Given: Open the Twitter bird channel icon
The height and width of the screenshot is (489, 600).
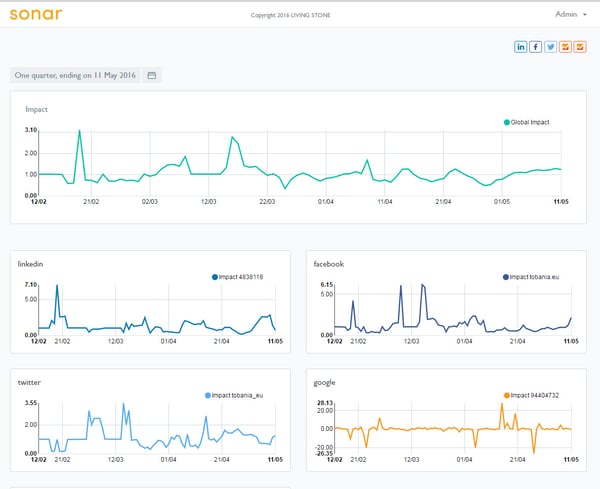Looking at the screenshot, I should click(550, 47).
